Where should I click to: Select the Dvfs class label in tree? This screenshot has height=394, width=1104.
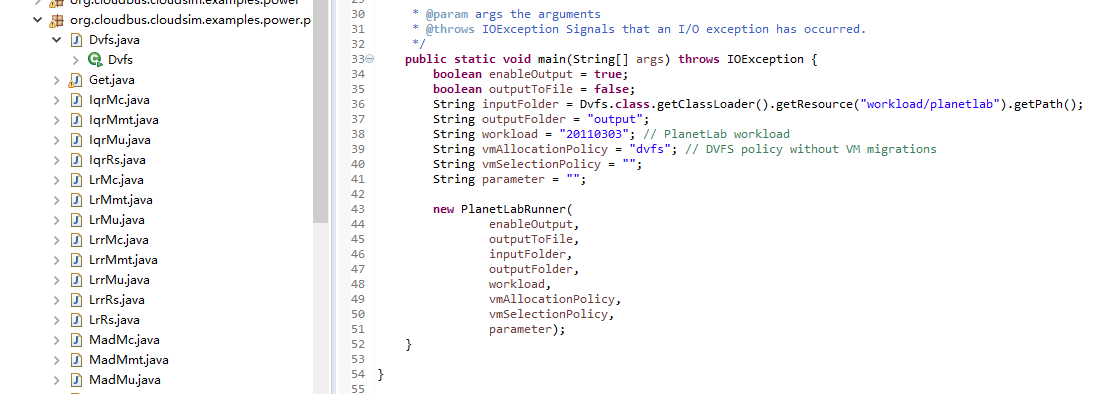[x=120, y=60]
